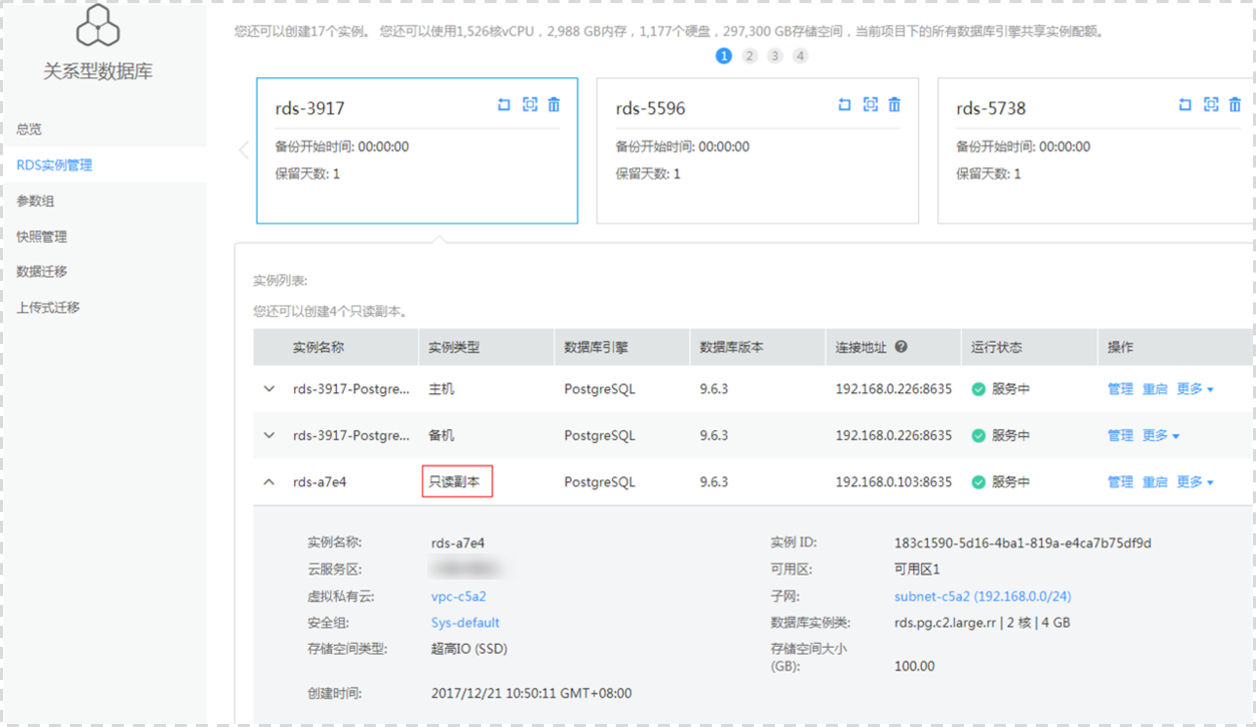Click the resize icon on rds-5738 card
Viewport: 1256px width, 727px height.
tap(1210, 104)
